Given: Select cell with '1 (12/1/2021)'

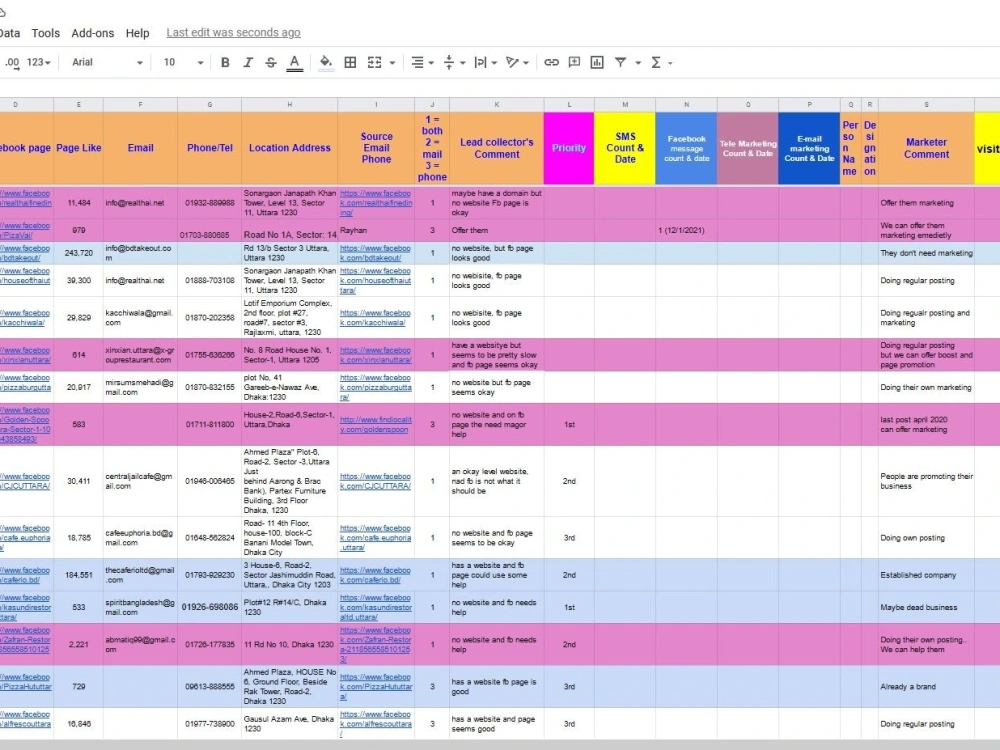Looking at the screenshot, I should pos(686,230).
